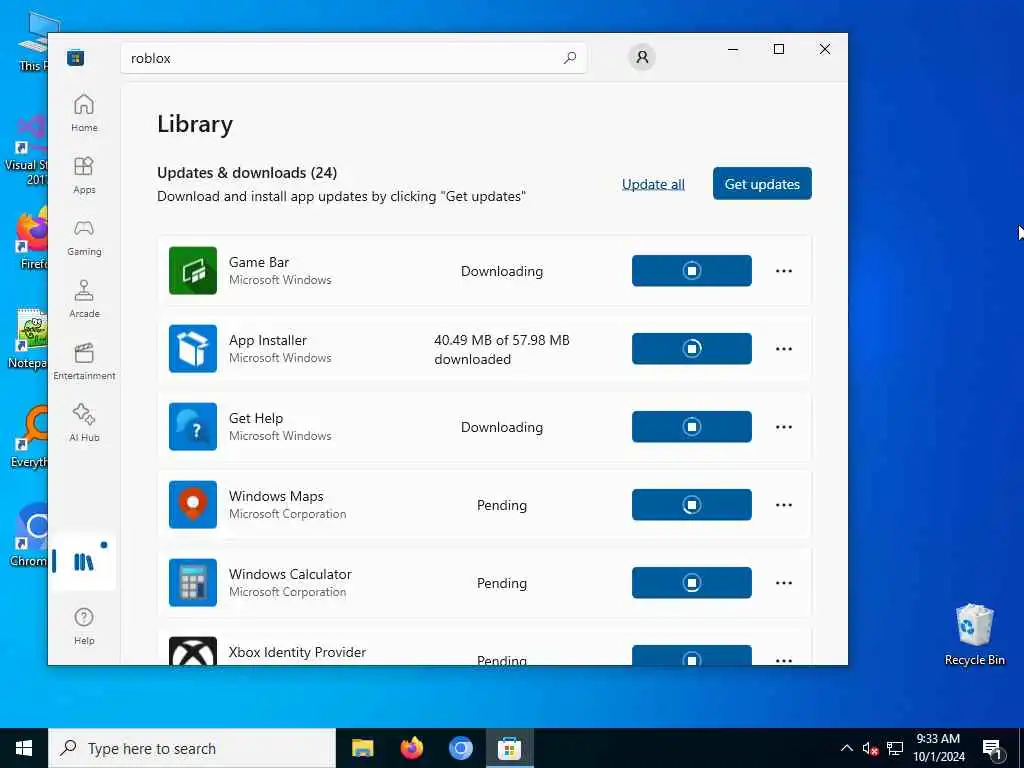Screen dimensions: 1024x768
Task: Click the Windows Maps app icon
Action: coord(193,505)
